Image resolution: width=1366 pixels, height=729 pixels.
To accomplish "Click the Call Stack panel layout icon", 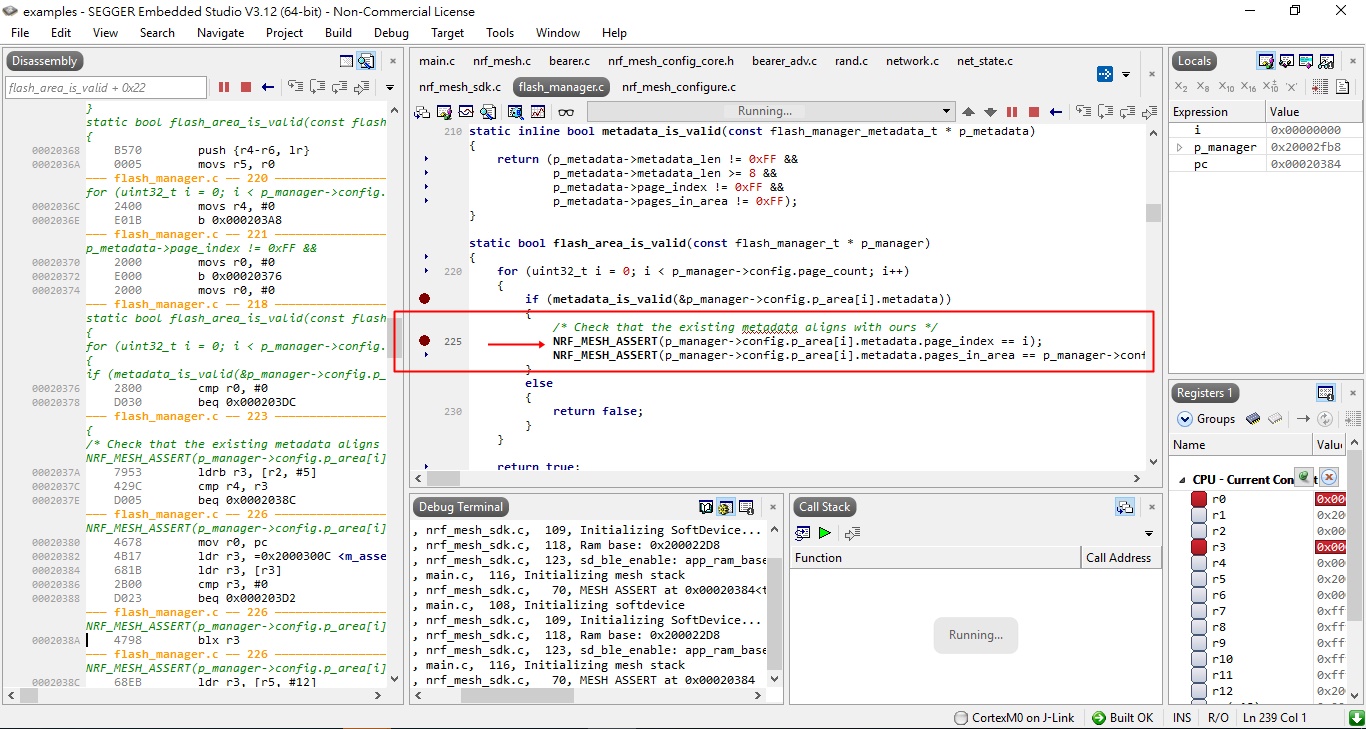I will point(1125,507).
